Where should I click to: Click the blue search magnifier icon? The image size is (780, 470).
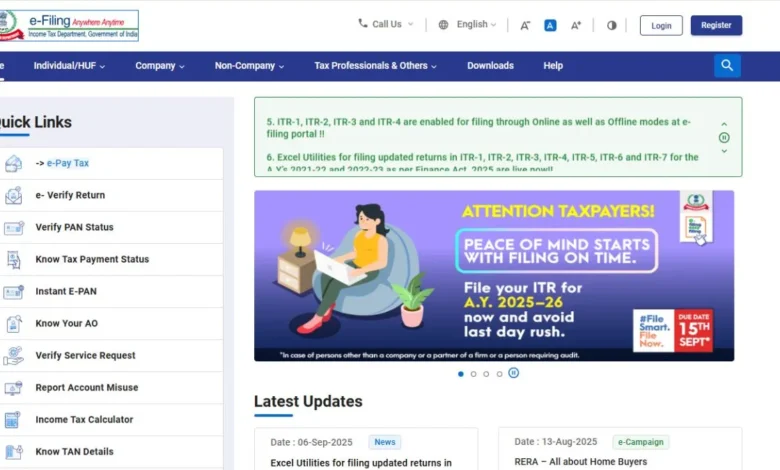(727, 66)
